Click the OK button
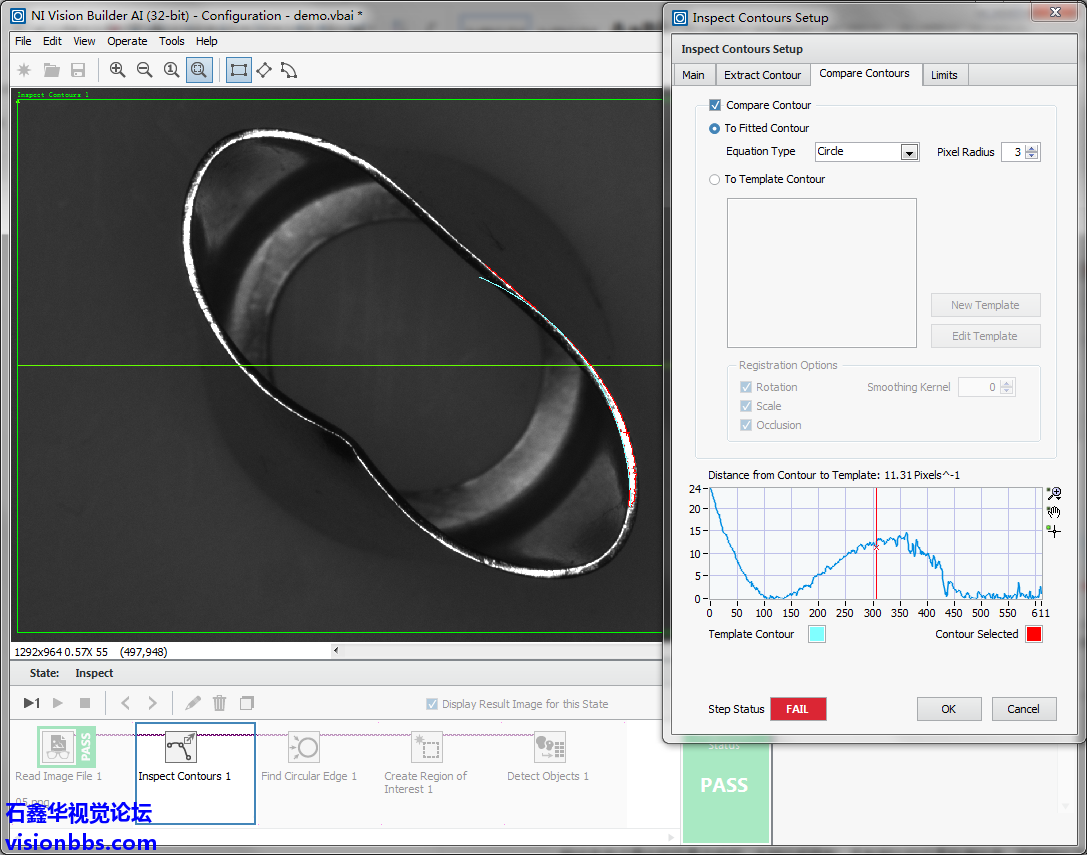This screenshot has width=1087, height=855. point(948,709)
